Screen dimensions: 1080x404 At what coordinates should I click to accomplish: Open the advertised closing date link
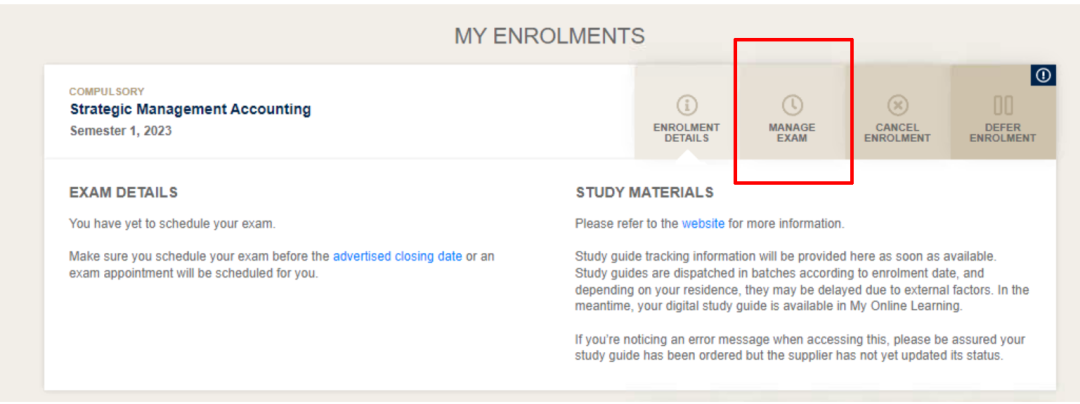[x=397, y=256]
